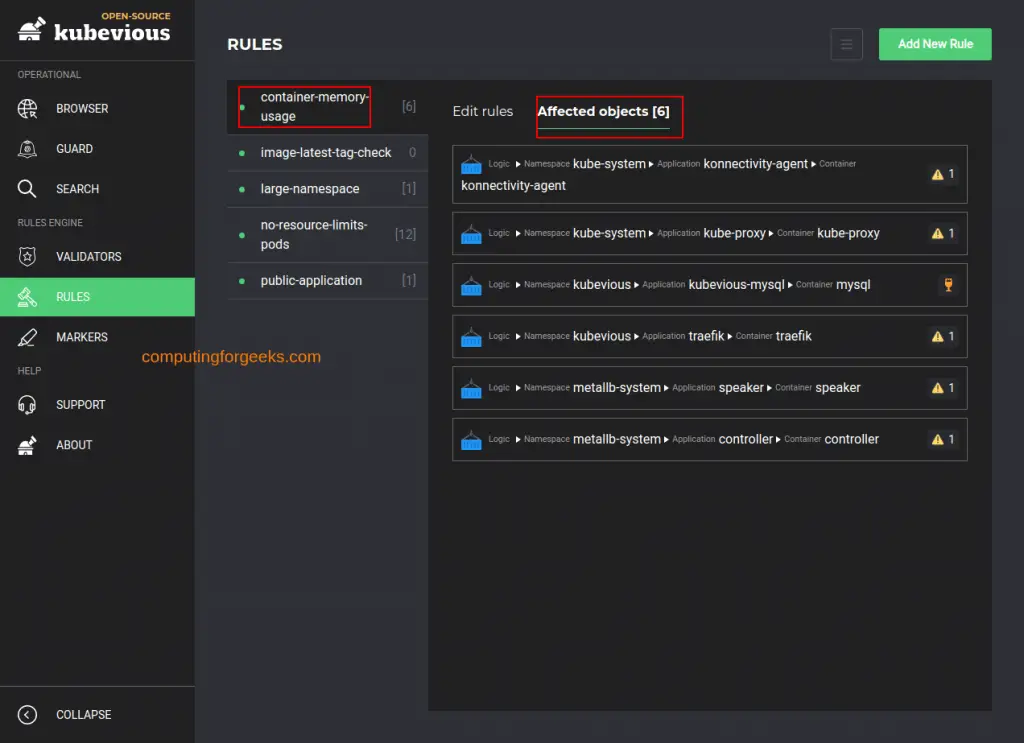Click container icon in traefik row
This screenshot has width=1024, height=743.
[471, 337]
